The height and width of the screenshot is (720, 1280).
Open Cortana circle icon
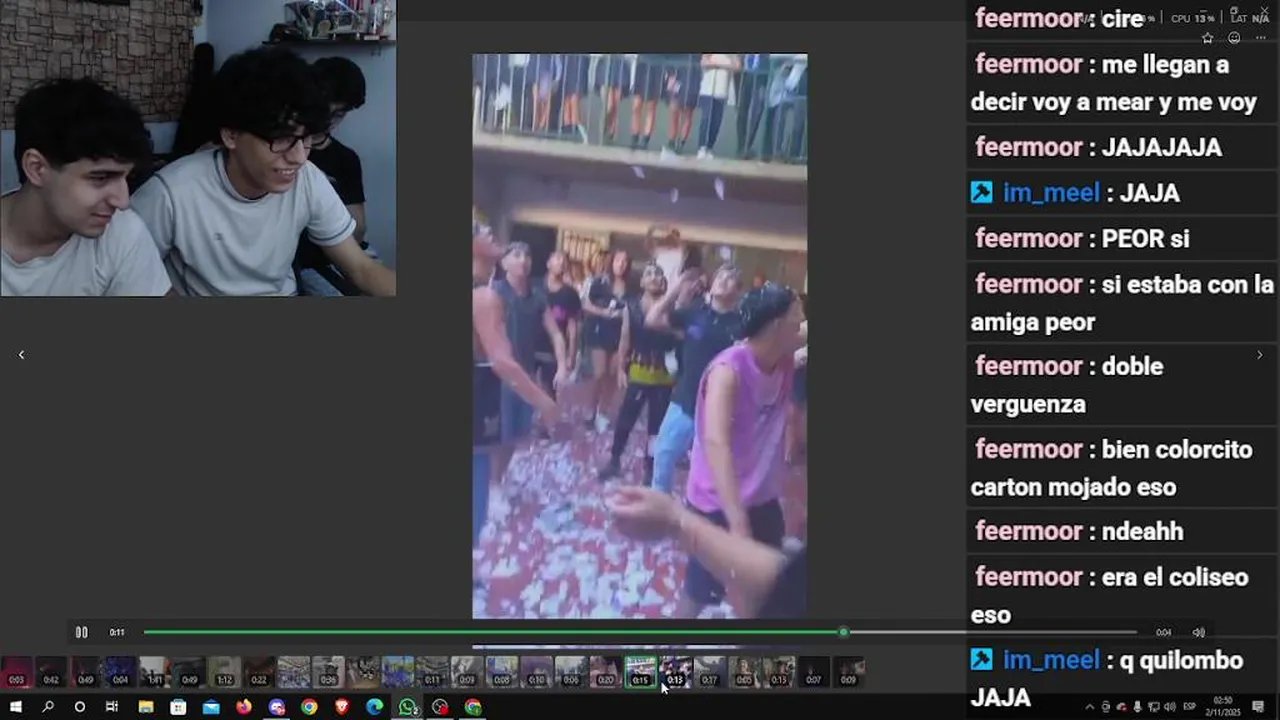click(x=80, y=707)
